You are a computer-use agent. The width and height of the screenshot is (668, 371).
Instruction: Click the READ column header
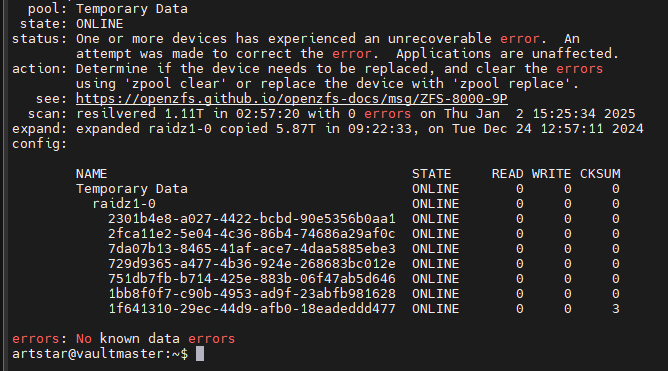pos(507,174)
